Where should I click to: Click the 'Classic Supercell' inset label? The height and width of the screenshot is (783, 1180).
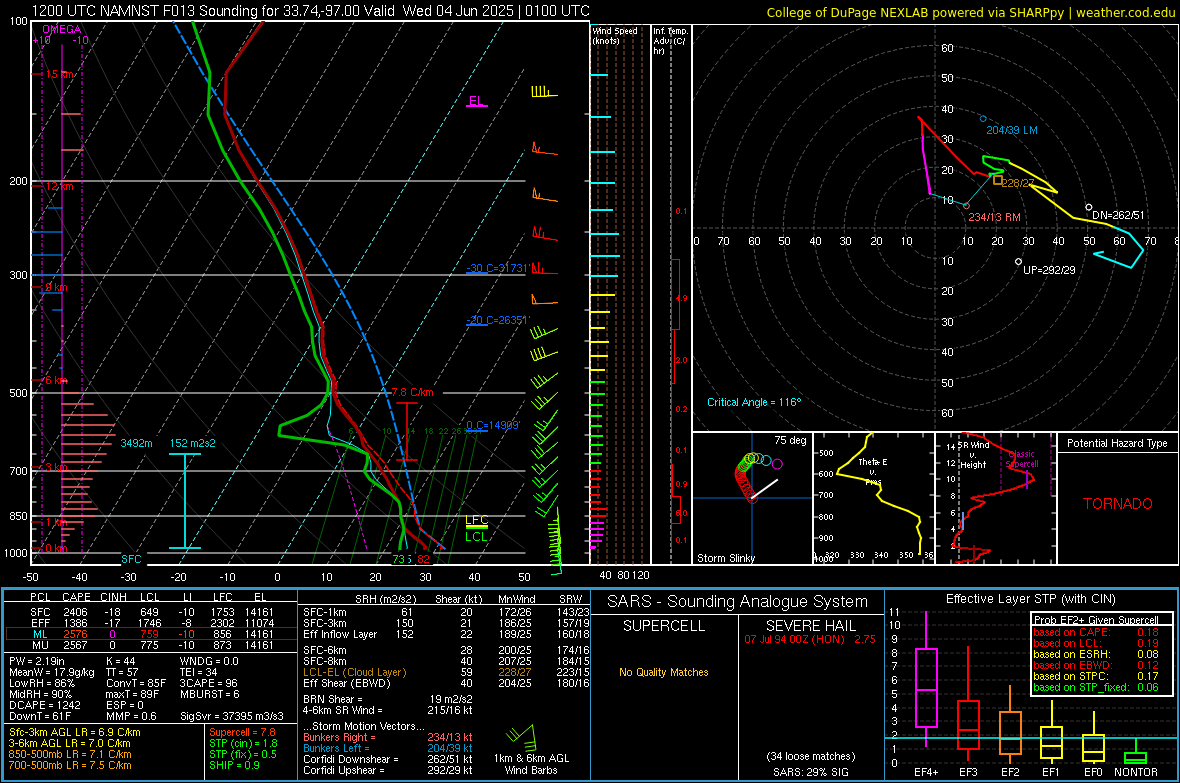pyautogui.click(x=1021, y=459)
